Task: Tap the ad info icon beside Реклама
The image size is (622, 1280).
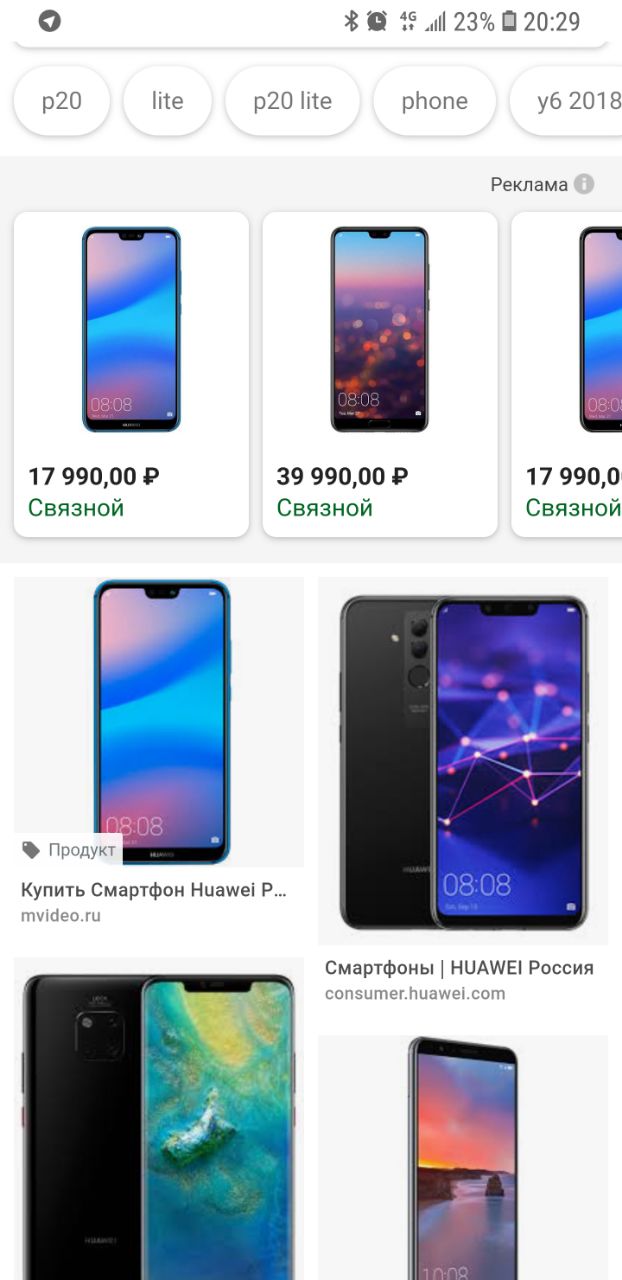Action: coord(584,184)
